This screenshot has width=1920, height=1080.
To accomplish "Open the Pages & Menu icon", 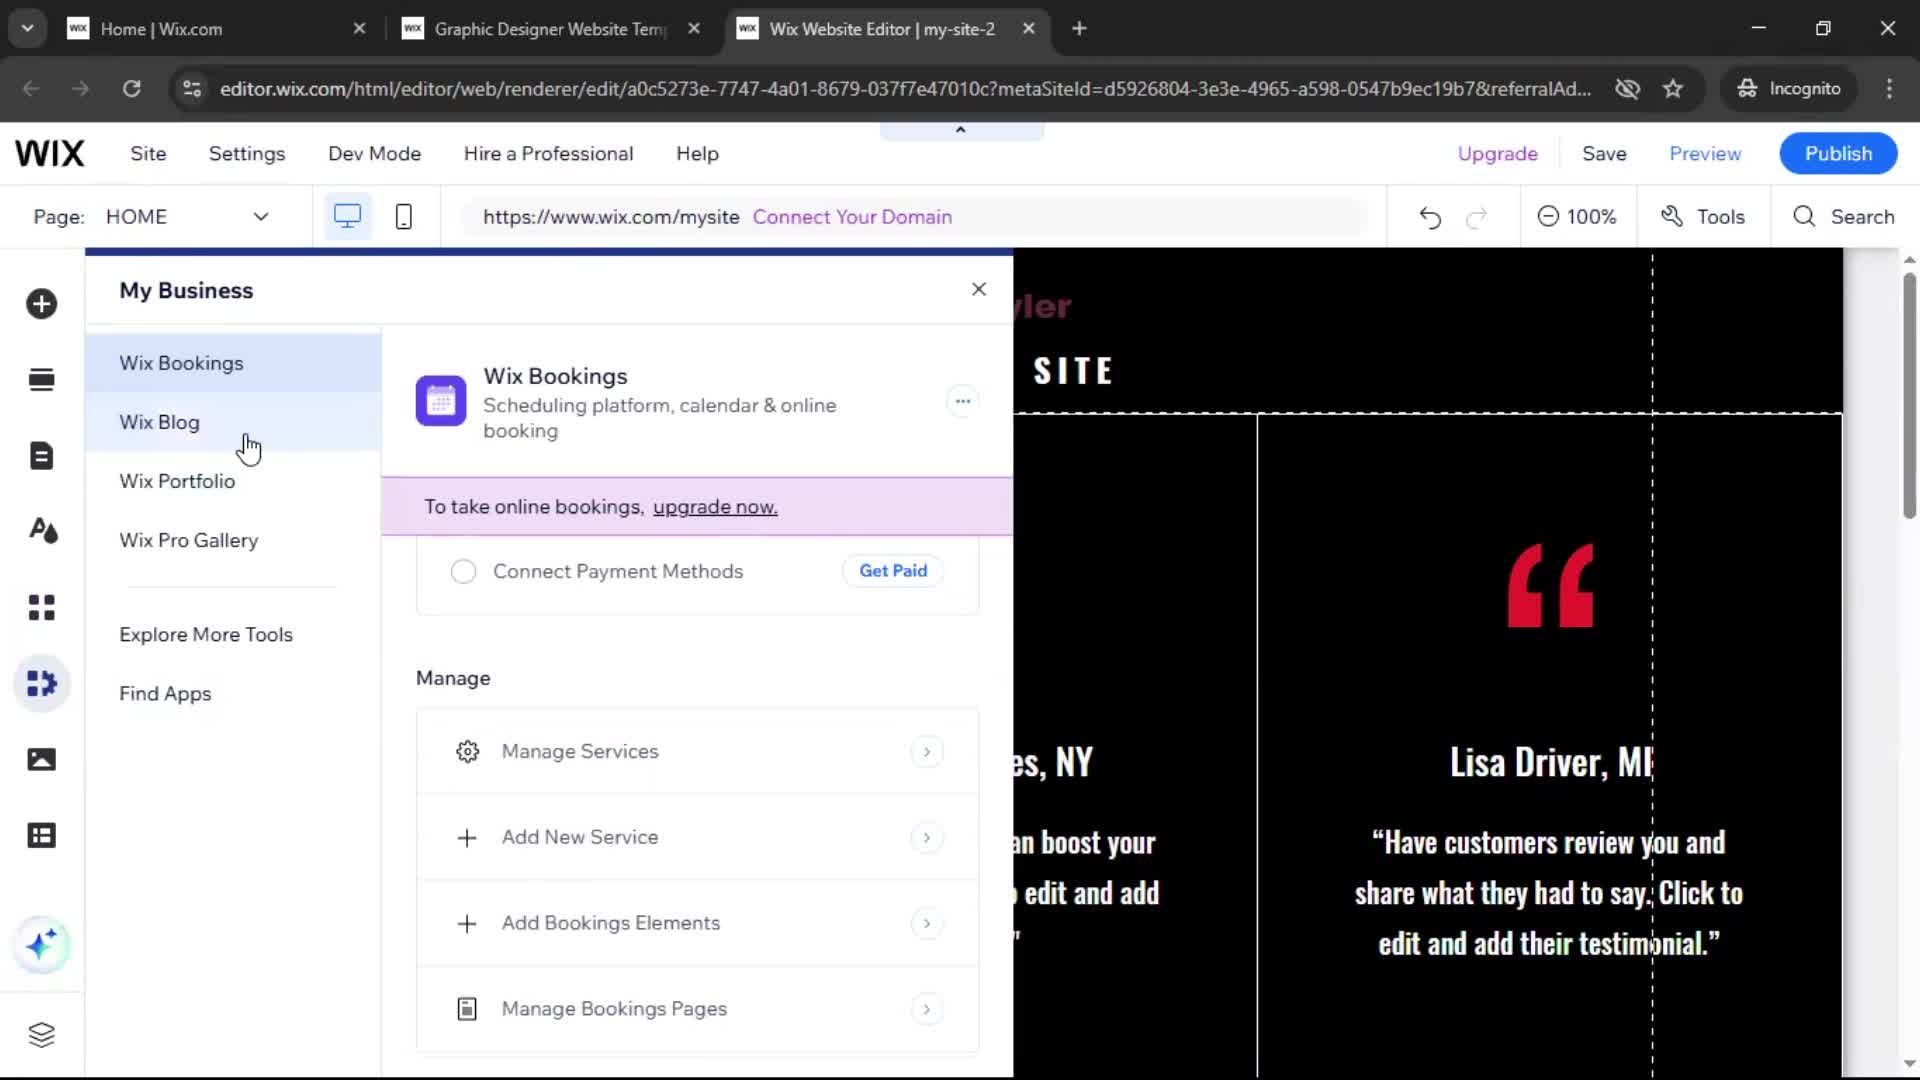I will click(41, 456).
